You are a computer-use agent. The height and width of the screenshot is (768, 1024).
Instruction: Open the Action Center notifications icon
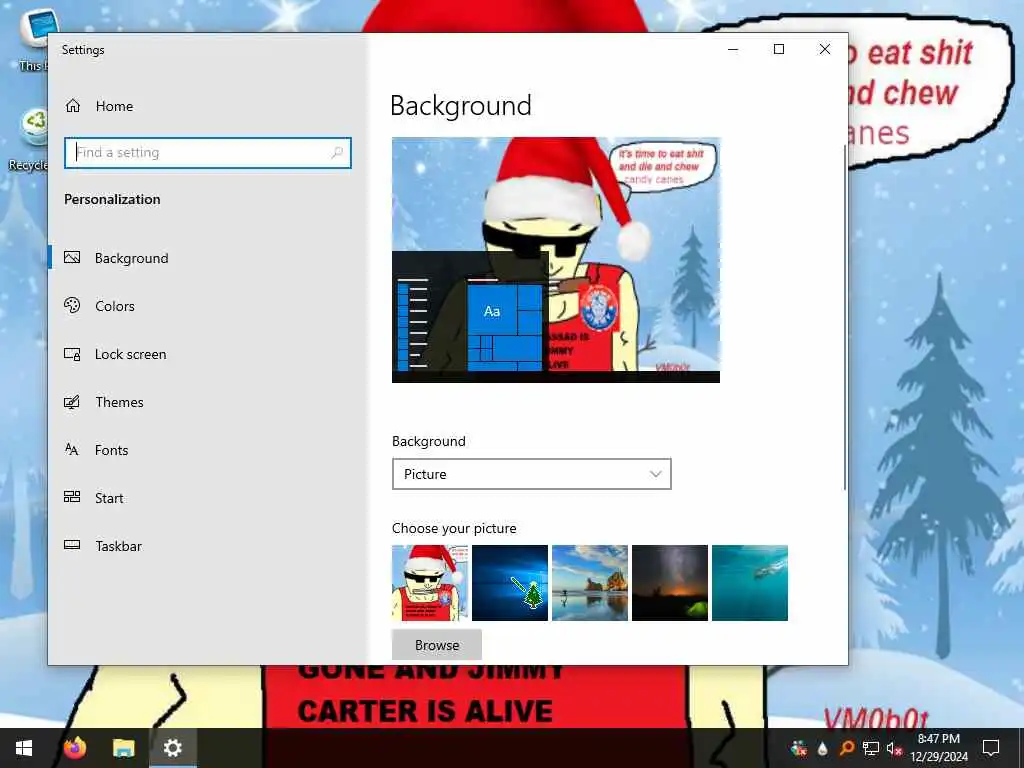(991, 748)
